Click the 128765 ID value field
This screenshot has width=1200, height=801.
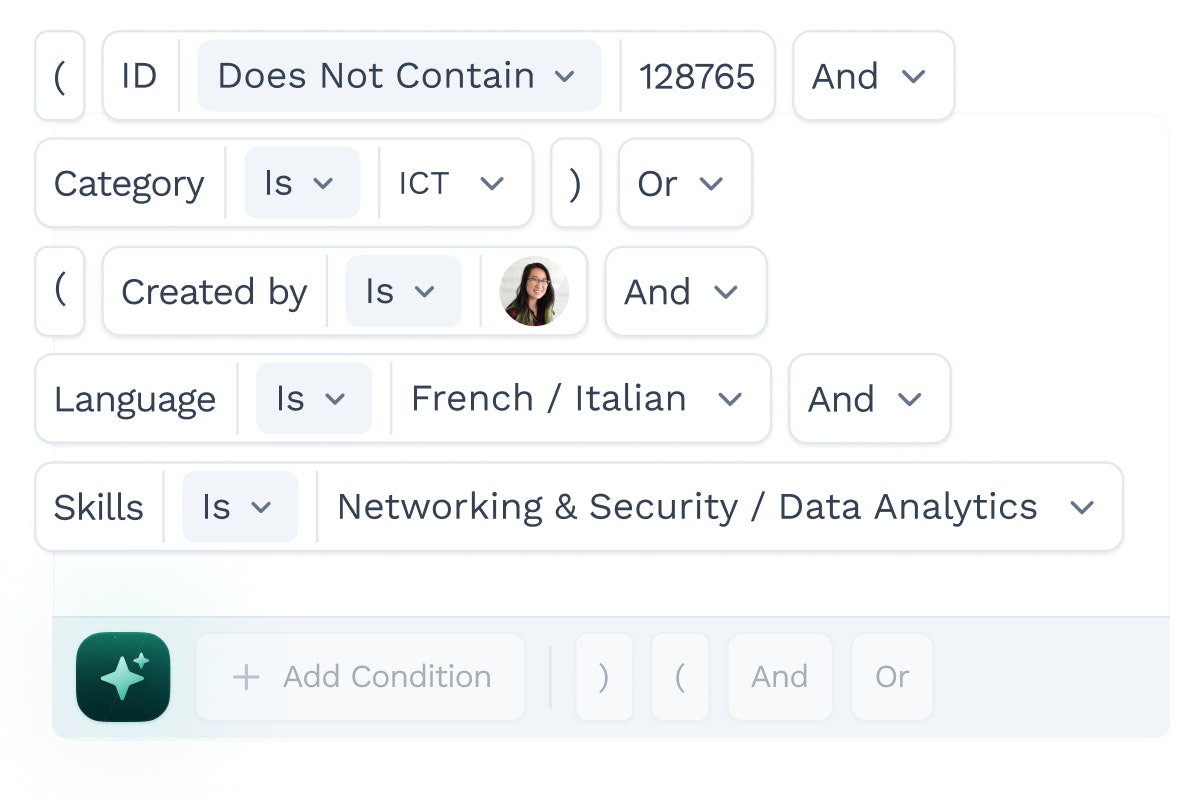click(697, 76)
